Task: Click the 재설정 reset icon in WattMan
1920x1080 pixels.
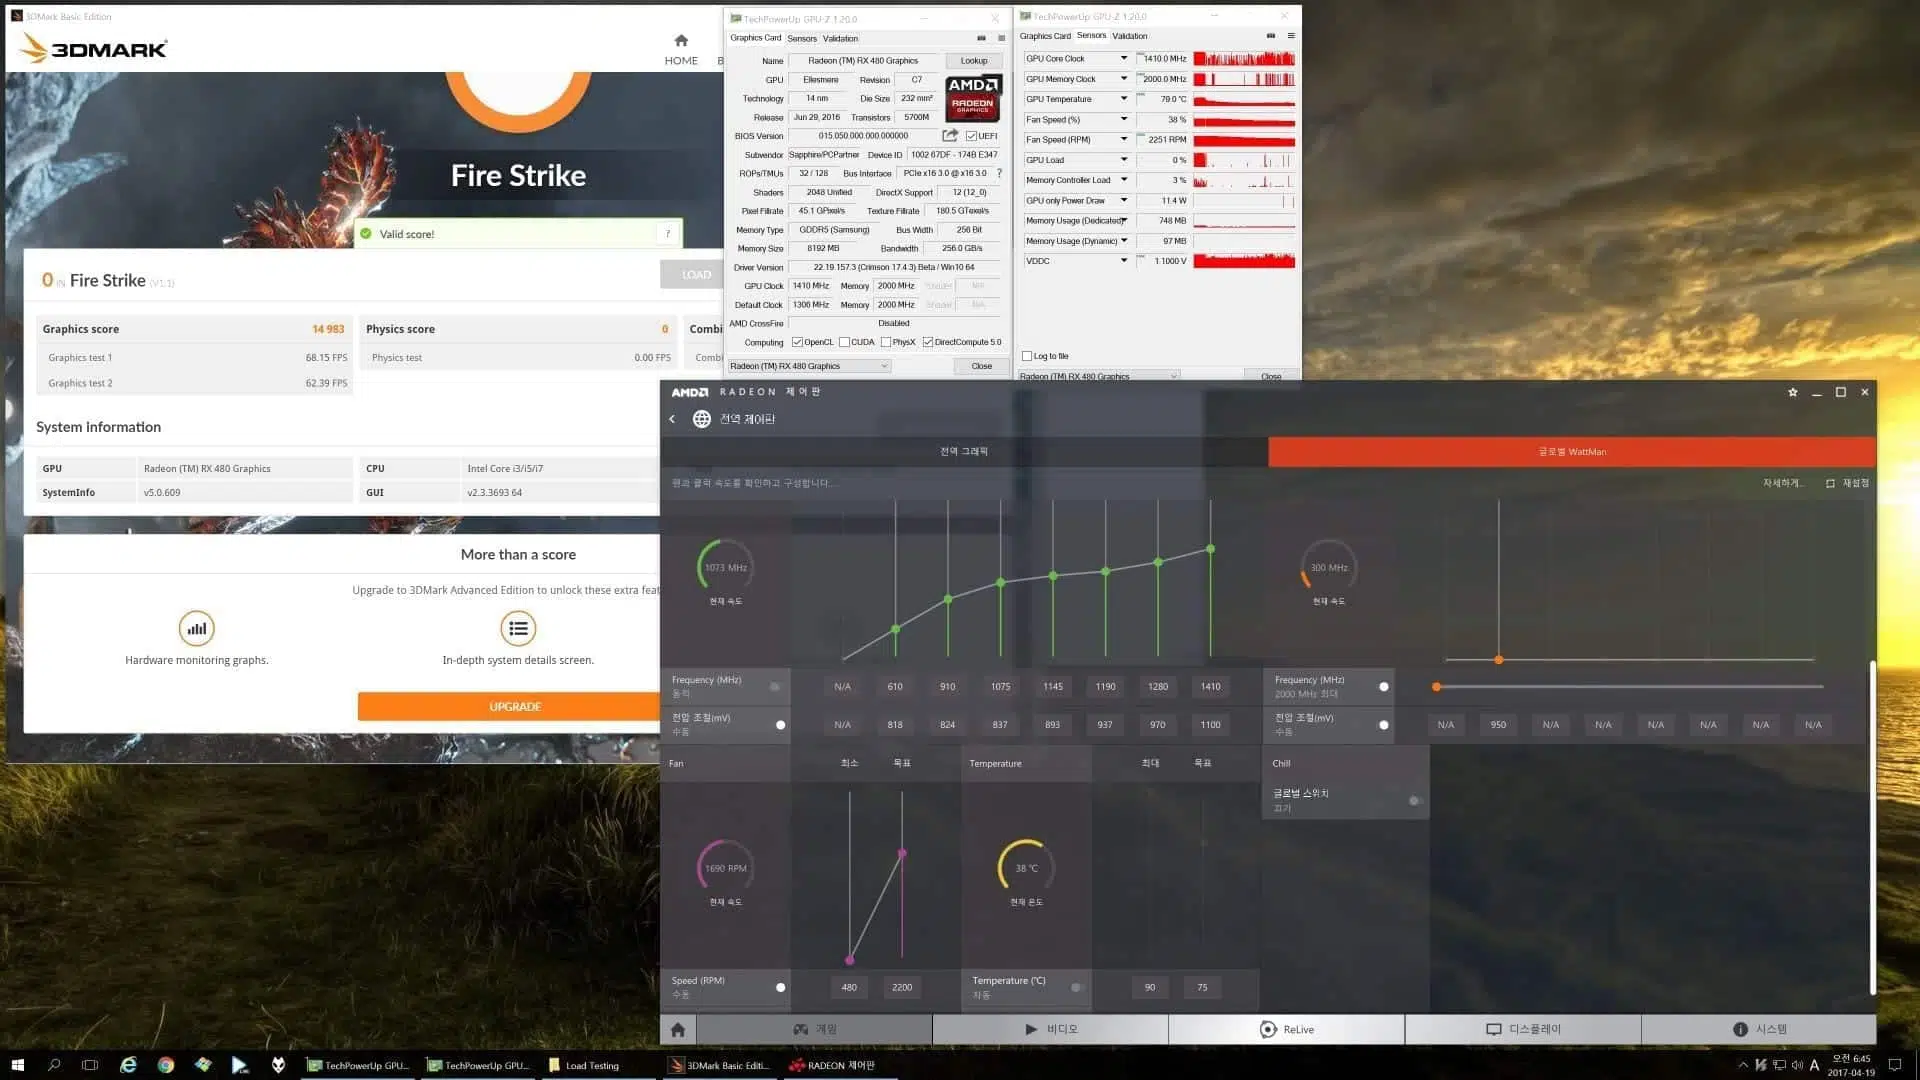Action: (1830, 483)
